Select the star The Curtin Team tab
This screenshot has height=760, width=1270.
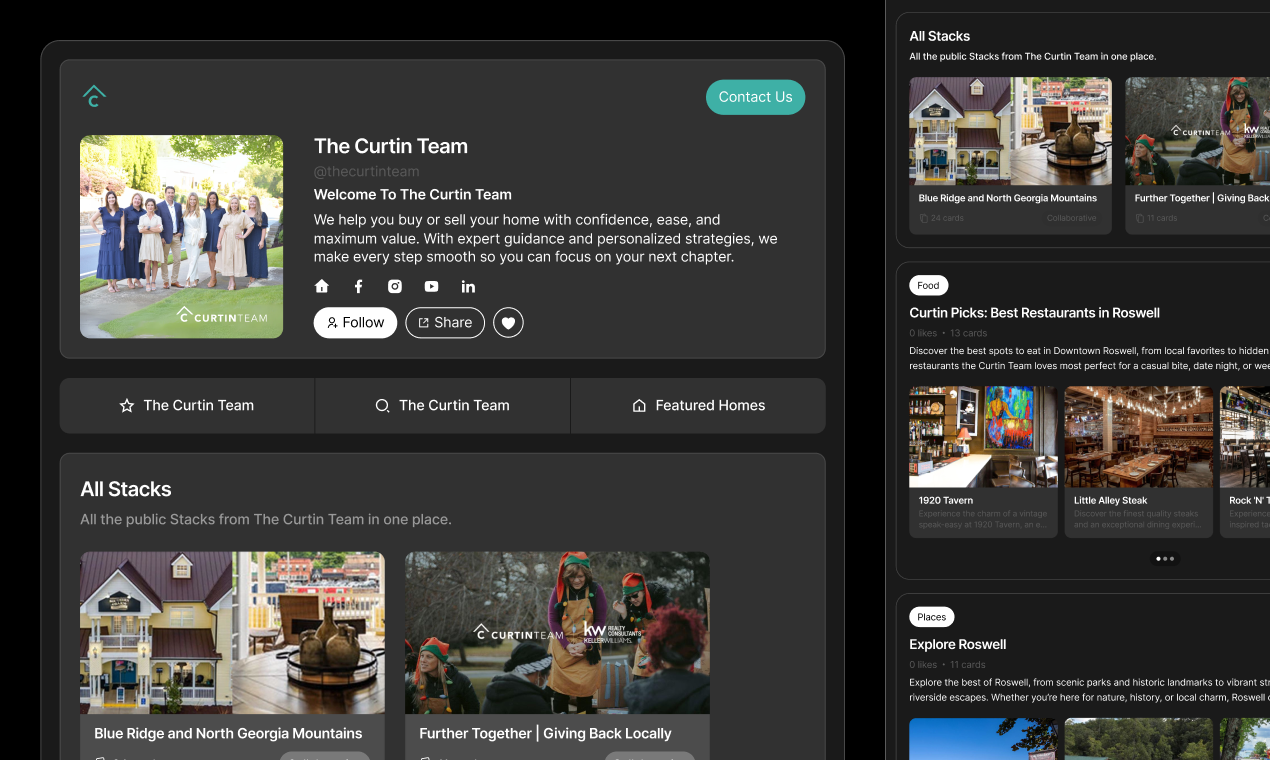tap(187, 406)
